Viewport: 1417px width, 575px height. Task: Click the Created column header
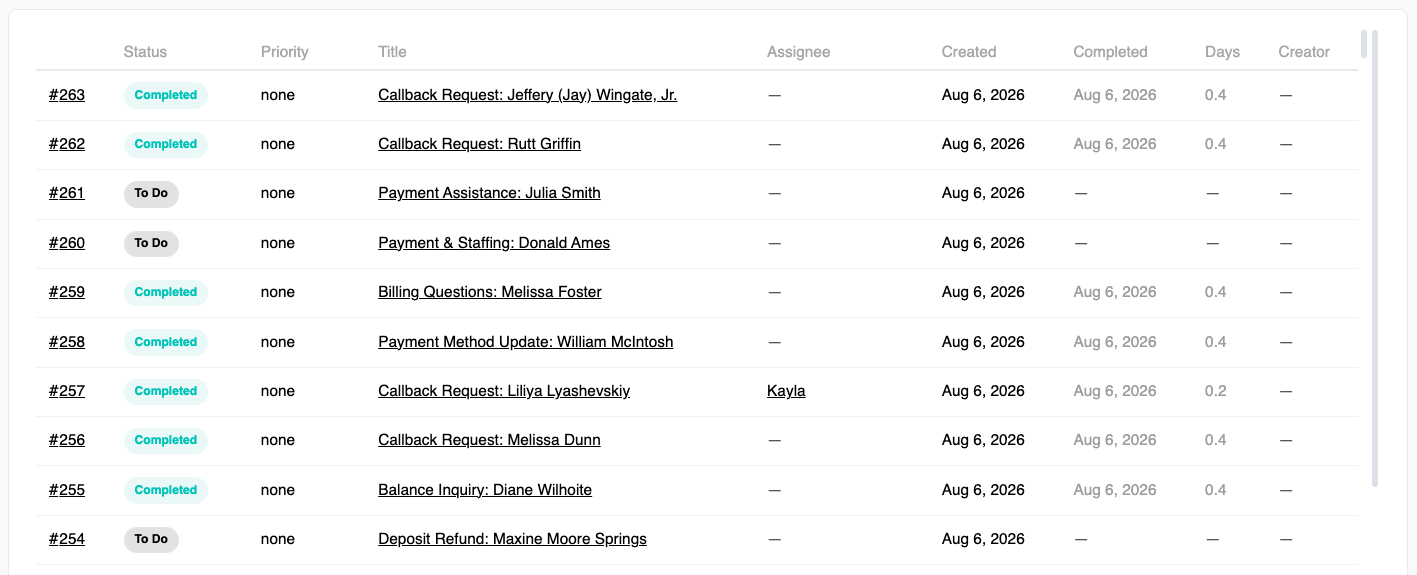969,52
